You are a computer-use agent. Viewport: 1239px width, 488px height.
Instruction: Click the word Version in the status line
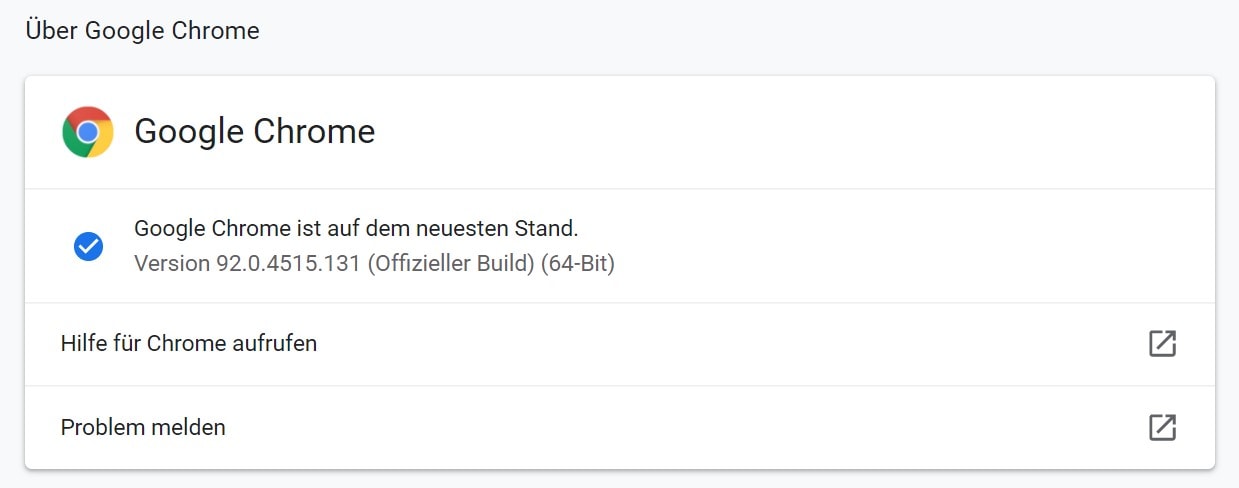[172, 264]
